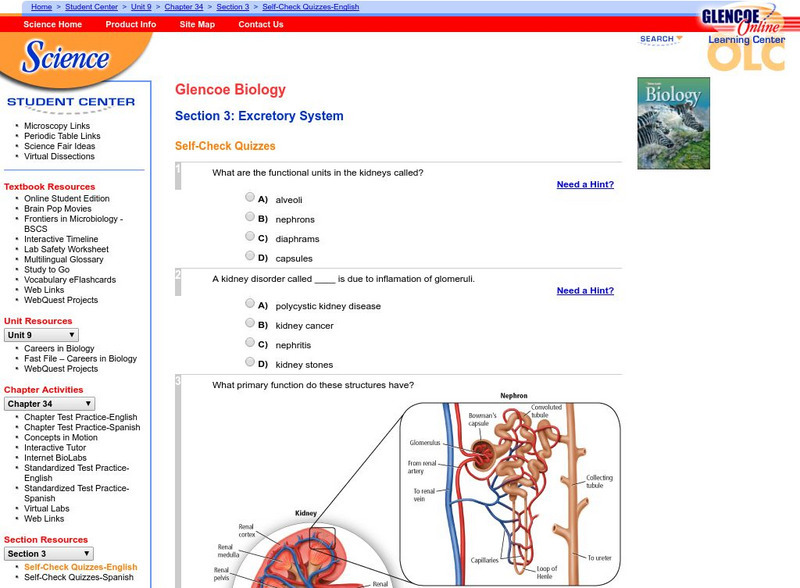Open Chapter Test Practice-English
The height and width of the screenshot is (588, 800).
[x=81, y=417]
